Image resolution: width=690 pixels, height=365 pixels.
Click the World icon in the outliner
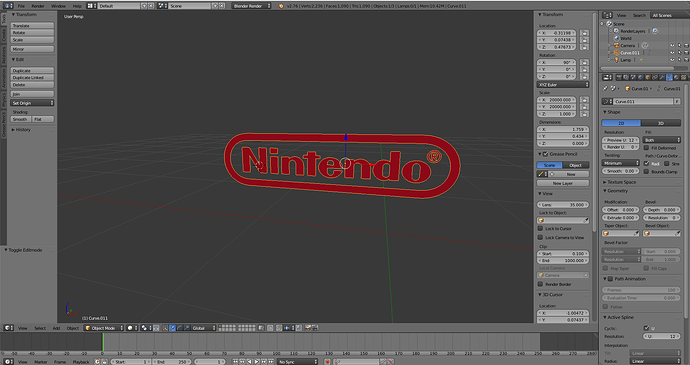617,38
